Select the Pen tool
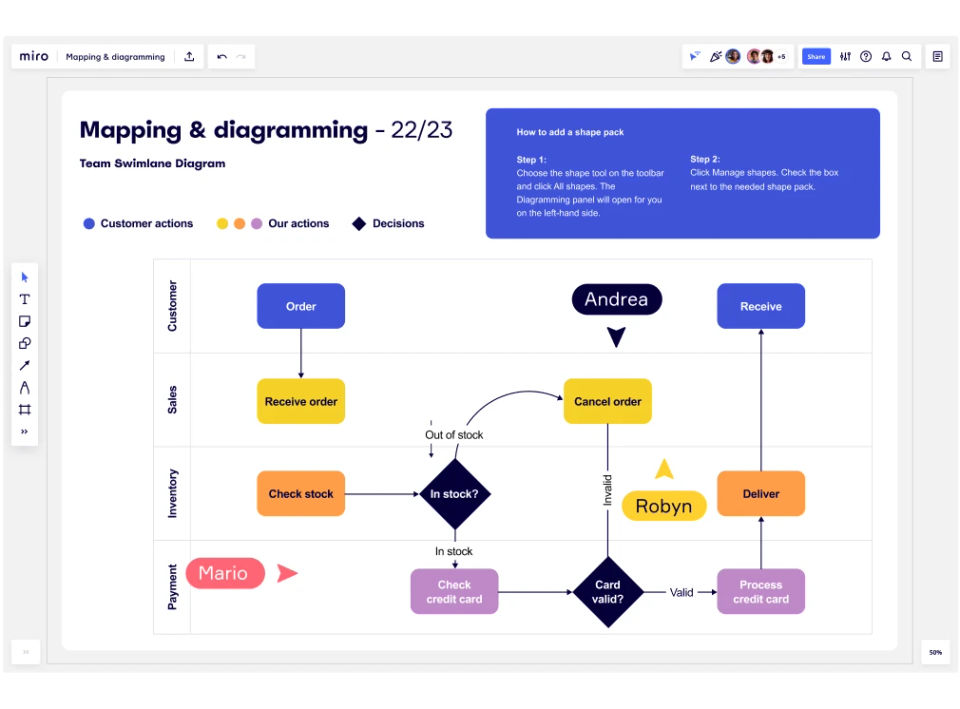 24,388
